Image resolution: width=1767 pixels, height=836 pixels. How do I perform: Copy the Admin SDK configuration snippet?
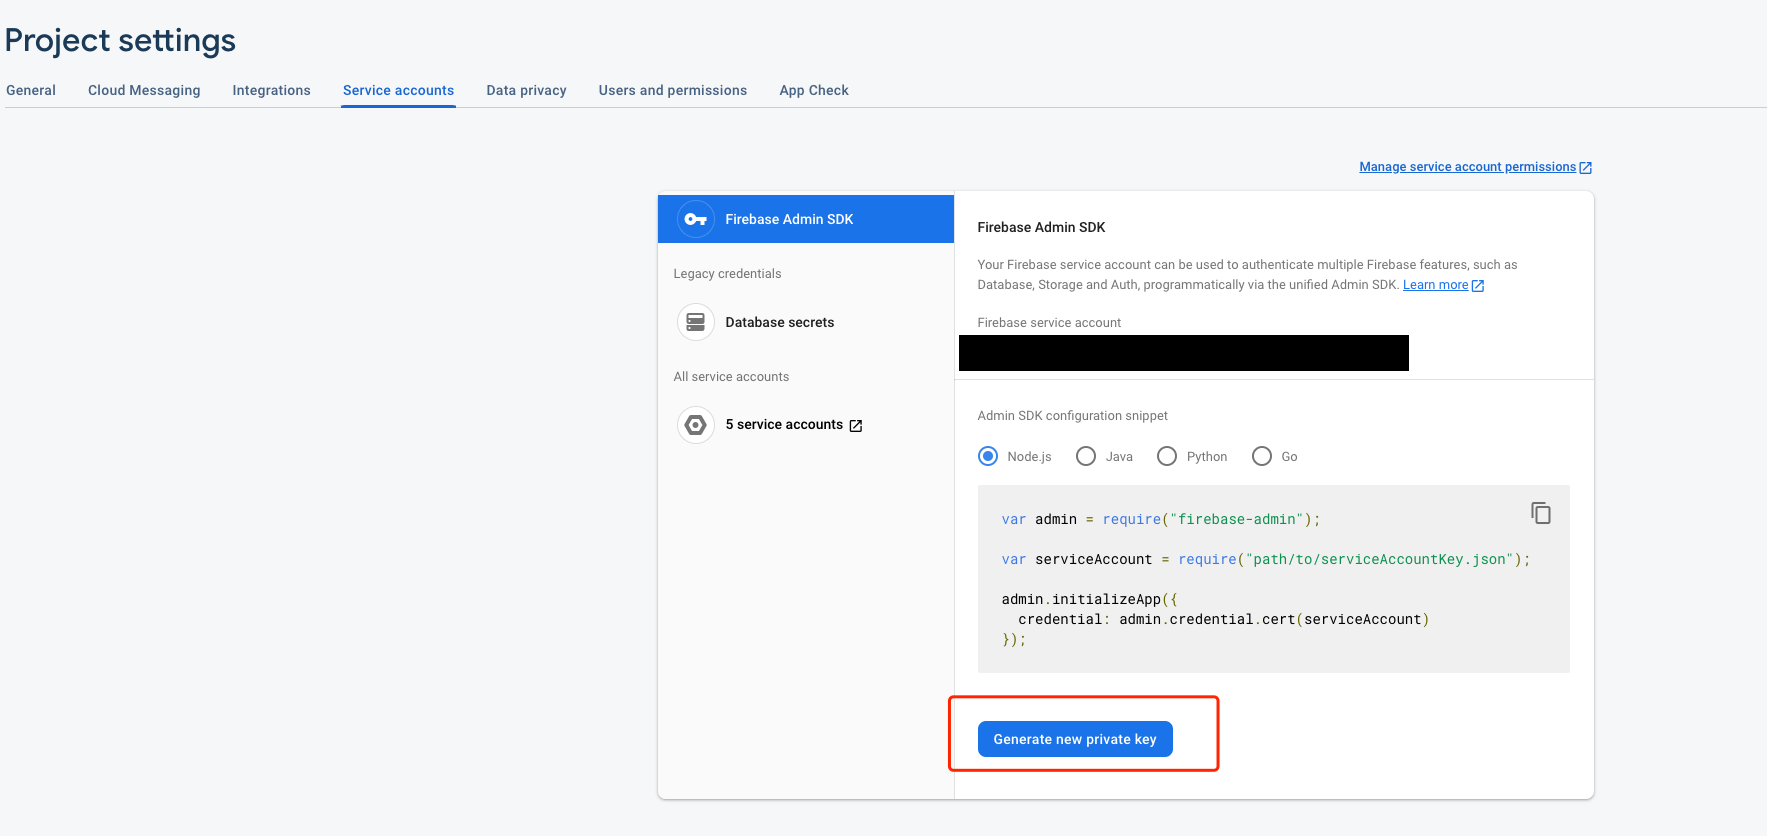(x=1540, y=513)
